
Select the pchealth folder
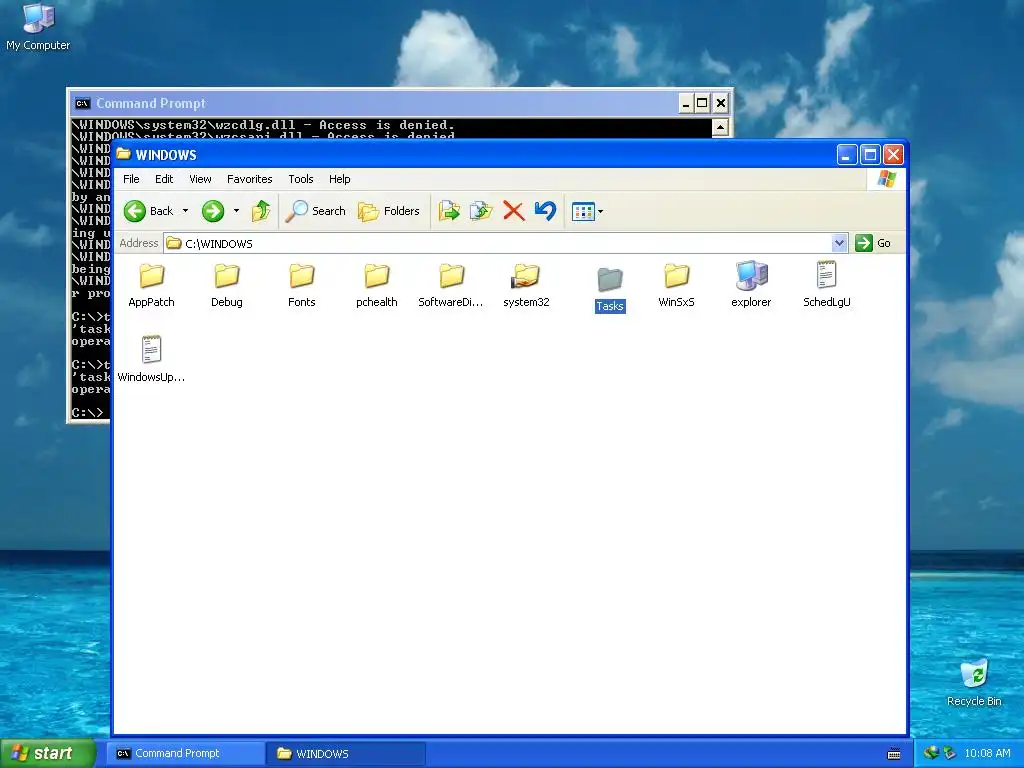click(x=377, y=286)
